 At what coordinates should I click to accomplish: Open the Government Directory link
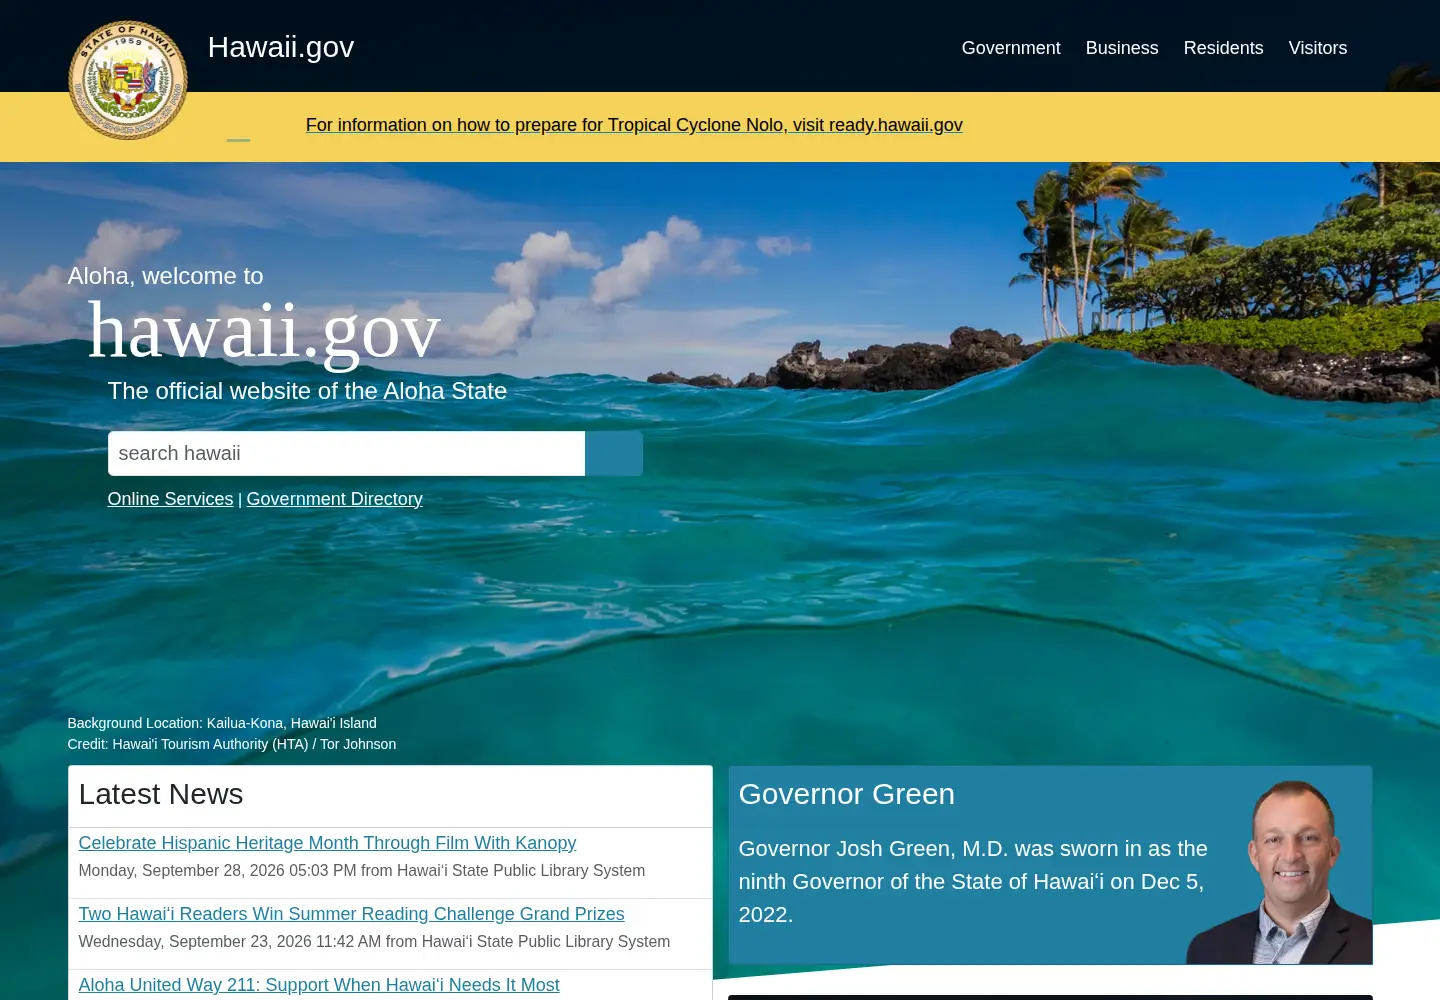pyautogui.click(x=335, y=499)
